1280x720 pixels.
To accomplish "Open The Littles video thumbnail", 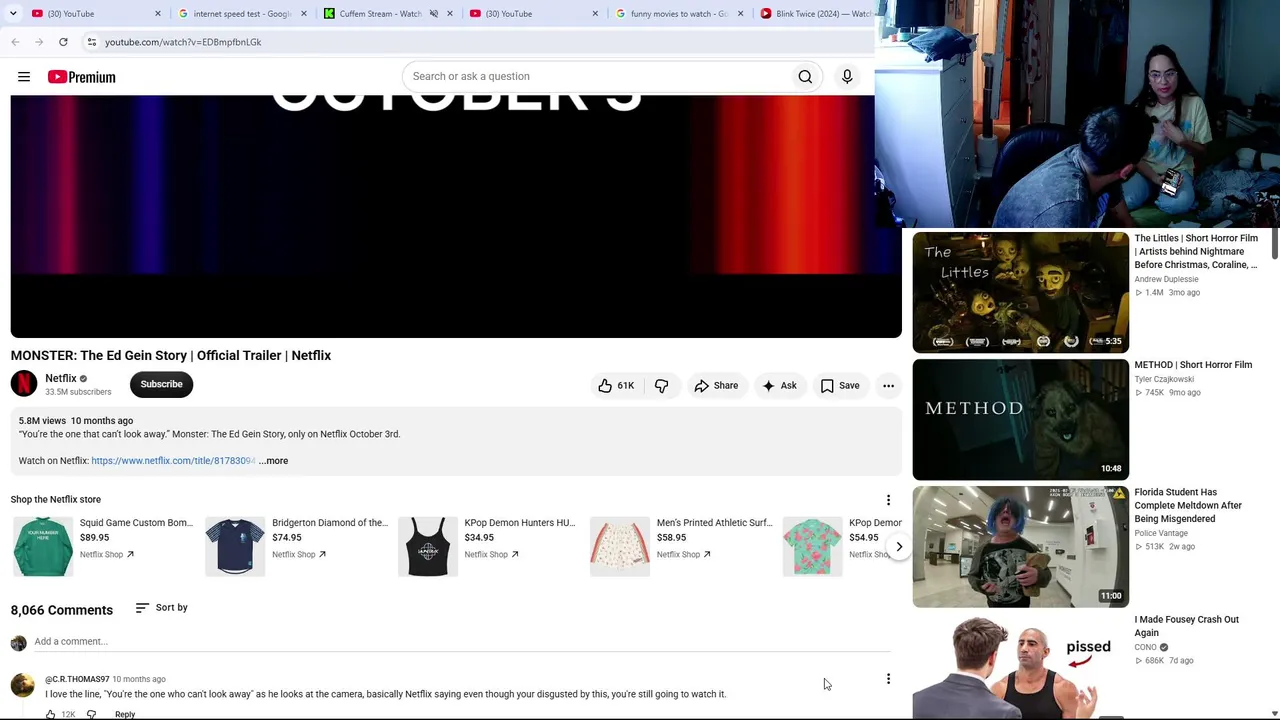I will click(x=1020, y=292).
